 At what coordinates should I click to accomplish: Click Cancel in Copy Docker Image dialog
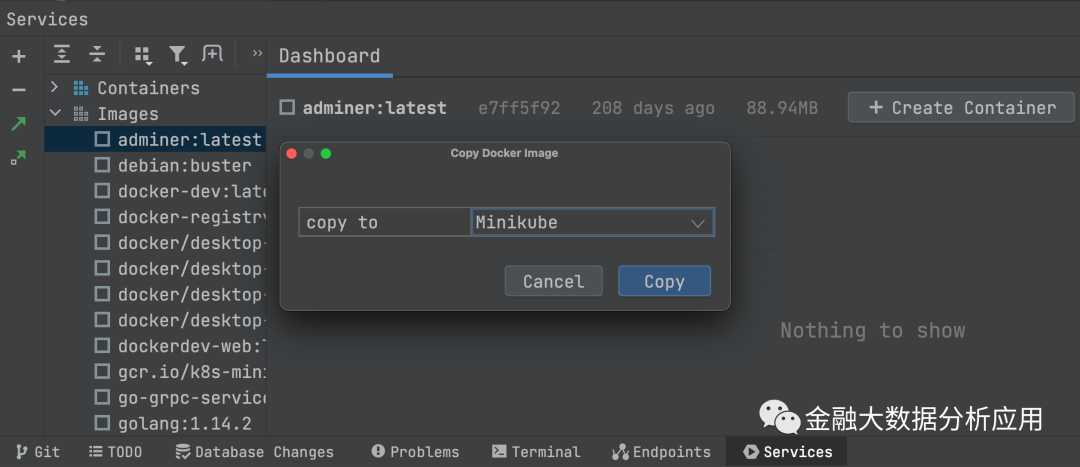tap(553, 281)
